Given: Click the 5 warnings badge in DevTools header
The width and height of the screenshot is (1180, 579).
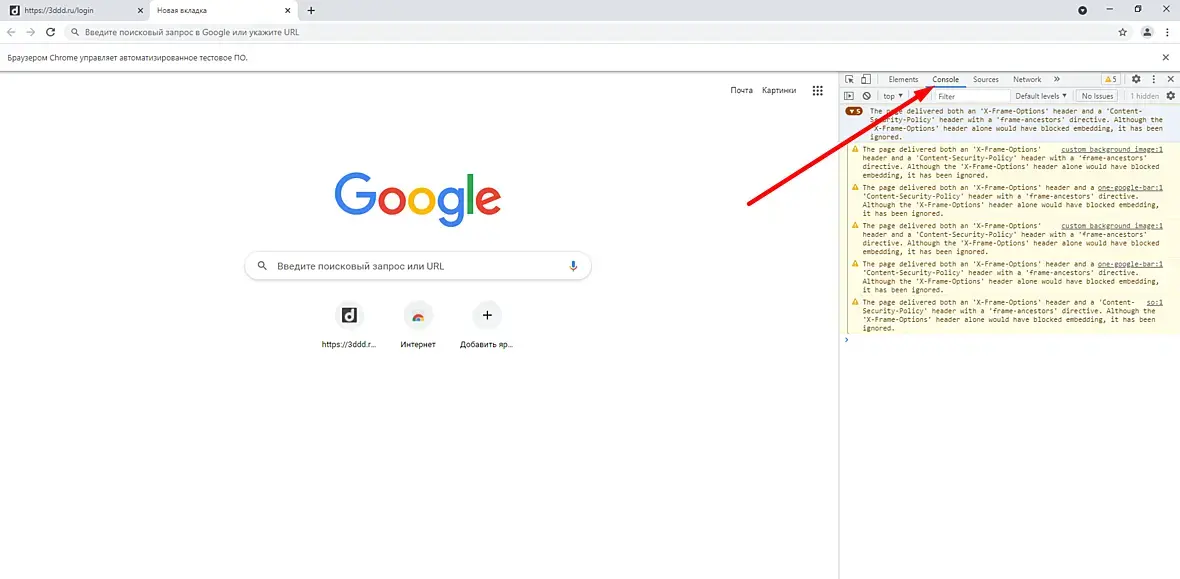Looking at the screenshot, I should coord(1111,79).
